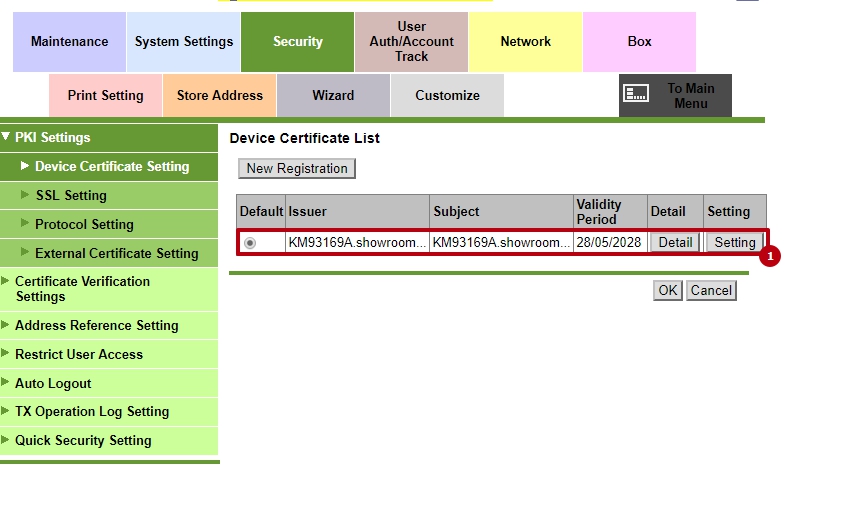This screenshot has width=857, height=505.
Task: Click the New Registration button
Action: (297, 169)
